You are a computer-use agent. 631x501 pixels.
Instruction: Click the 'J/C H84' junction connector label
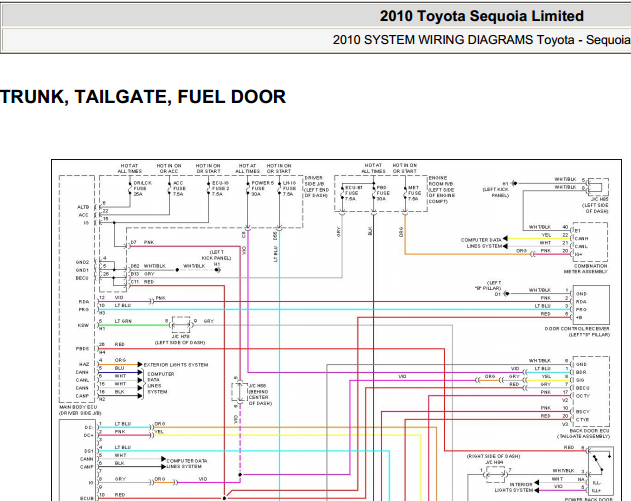[x=494, y=462]
